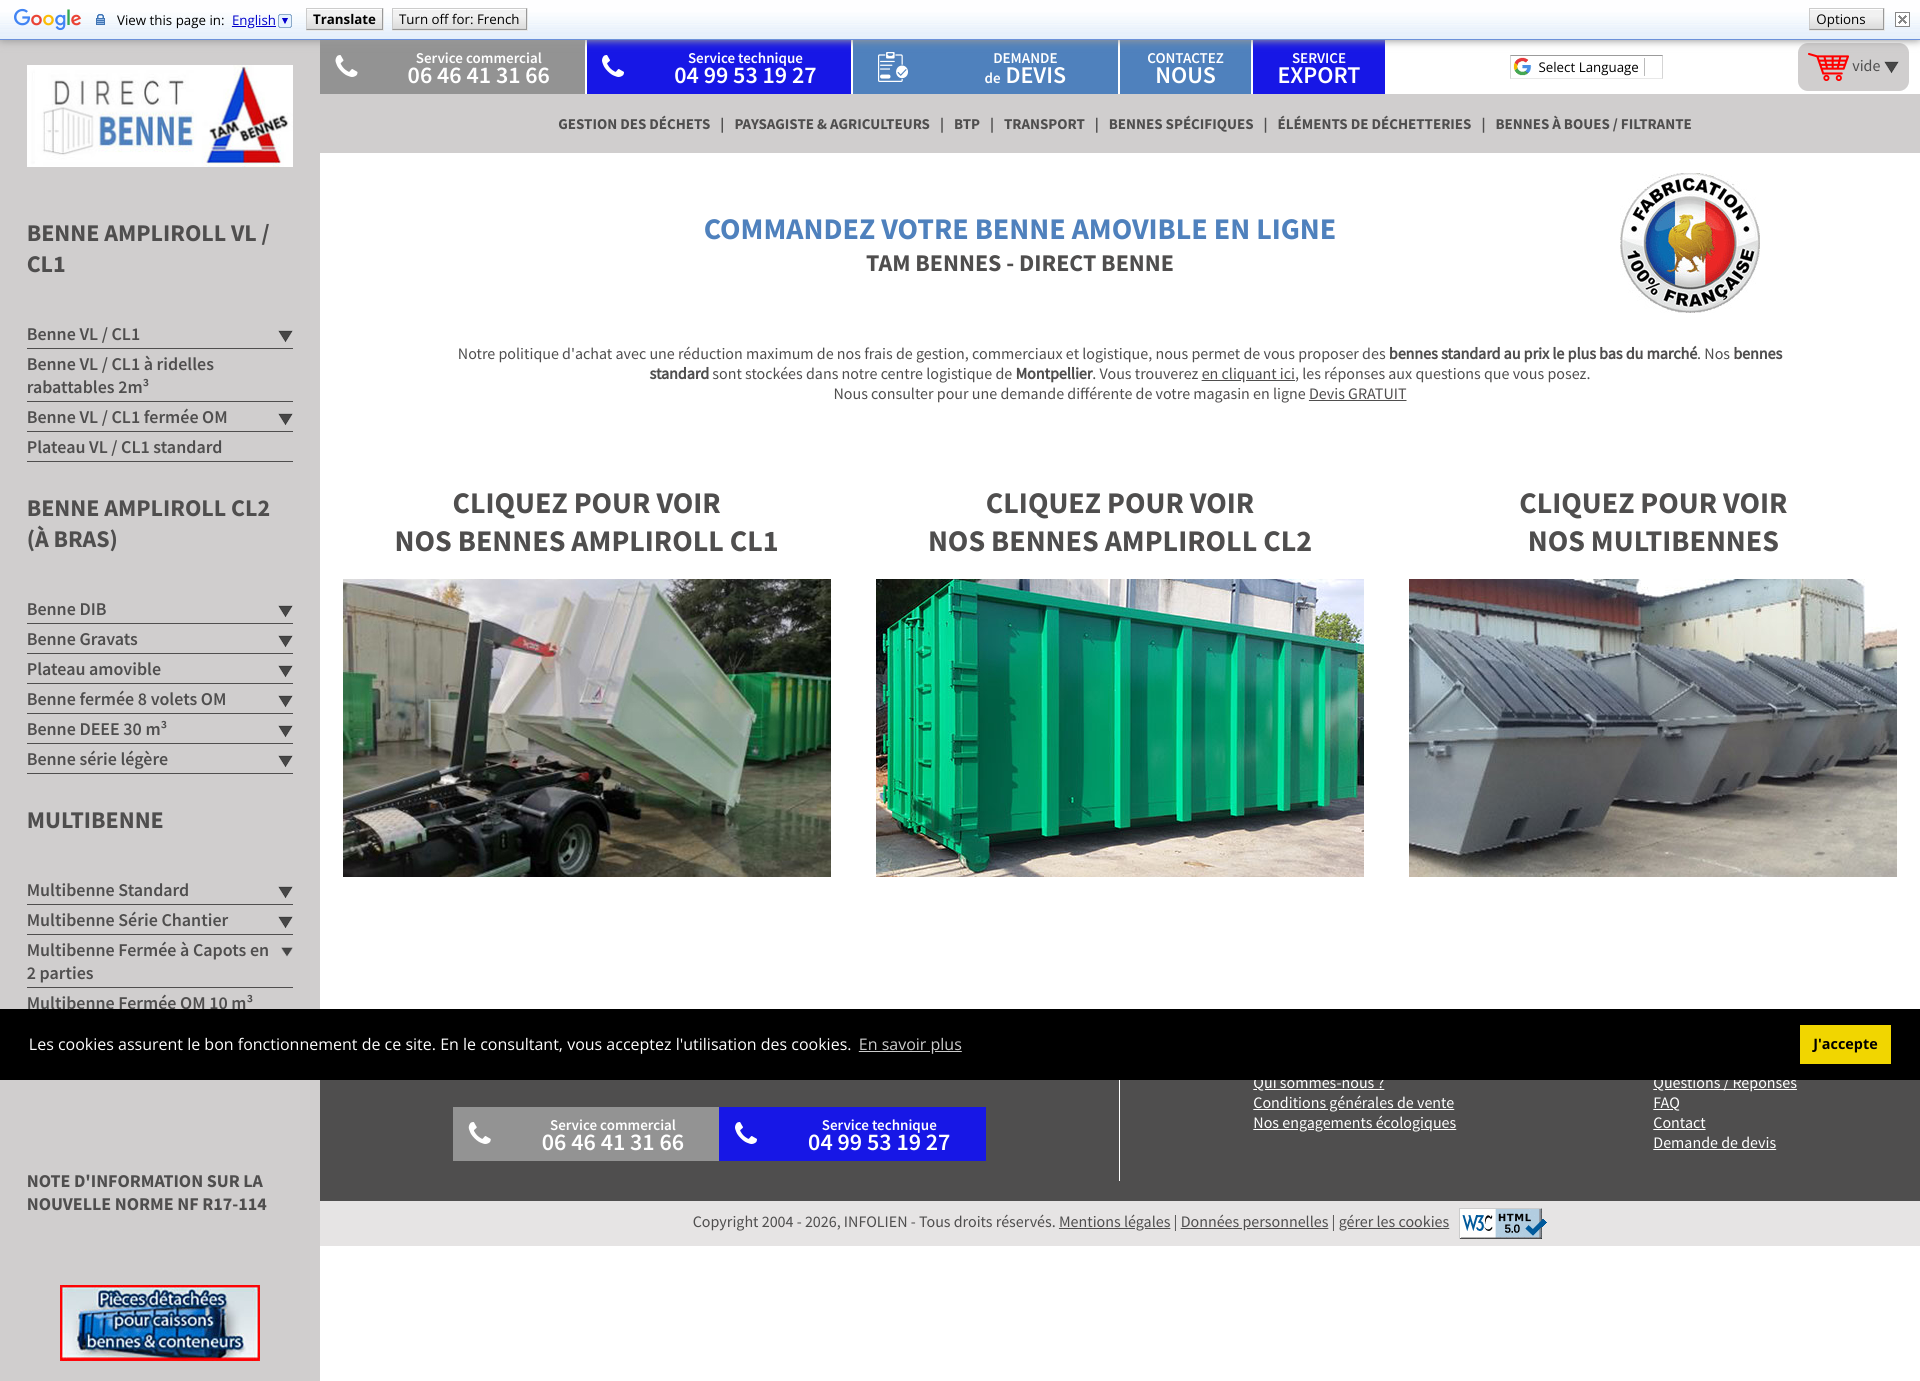Click the Service commercial phone icon in header

(346, 67)
